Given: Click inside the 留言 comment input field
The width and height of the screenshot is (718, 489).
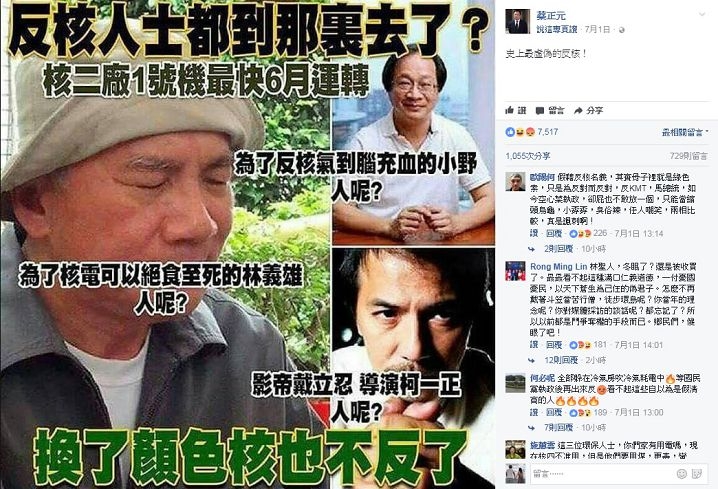Looking at the screenshot, I should point(603,473).
